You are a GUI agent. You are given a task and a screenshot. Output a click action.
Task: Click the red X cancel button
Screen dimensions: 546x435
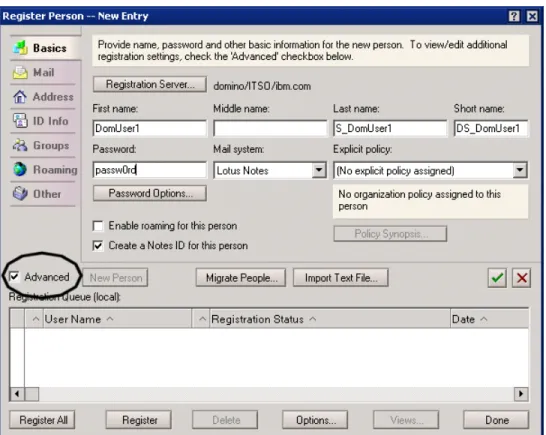click(521, 278)
